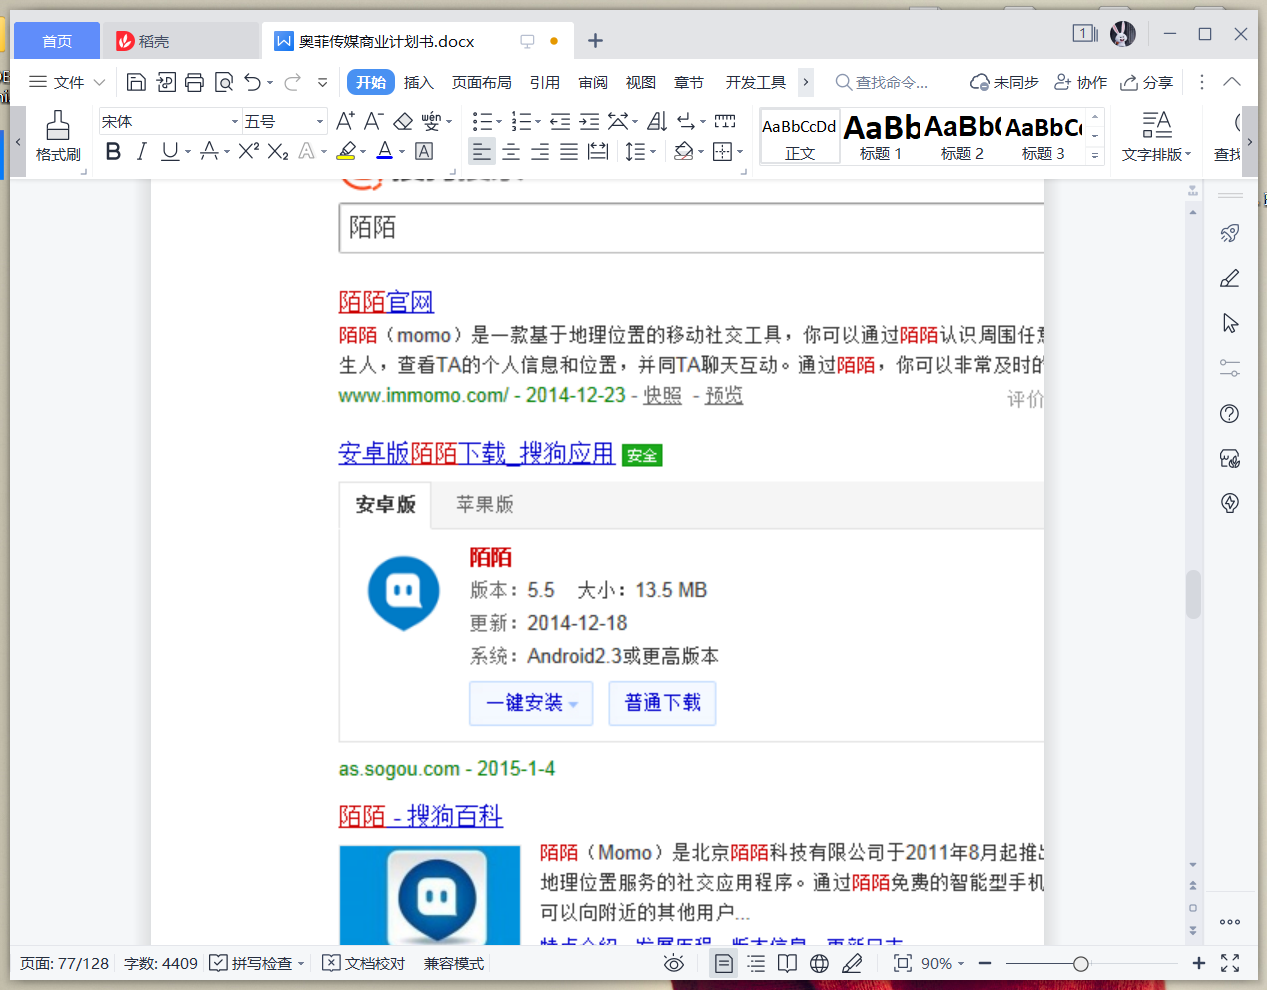Viewport: 1267px width, 990px height.
Task: Enable eye-protection mode in the status bar
Action: tap(674, 963)
